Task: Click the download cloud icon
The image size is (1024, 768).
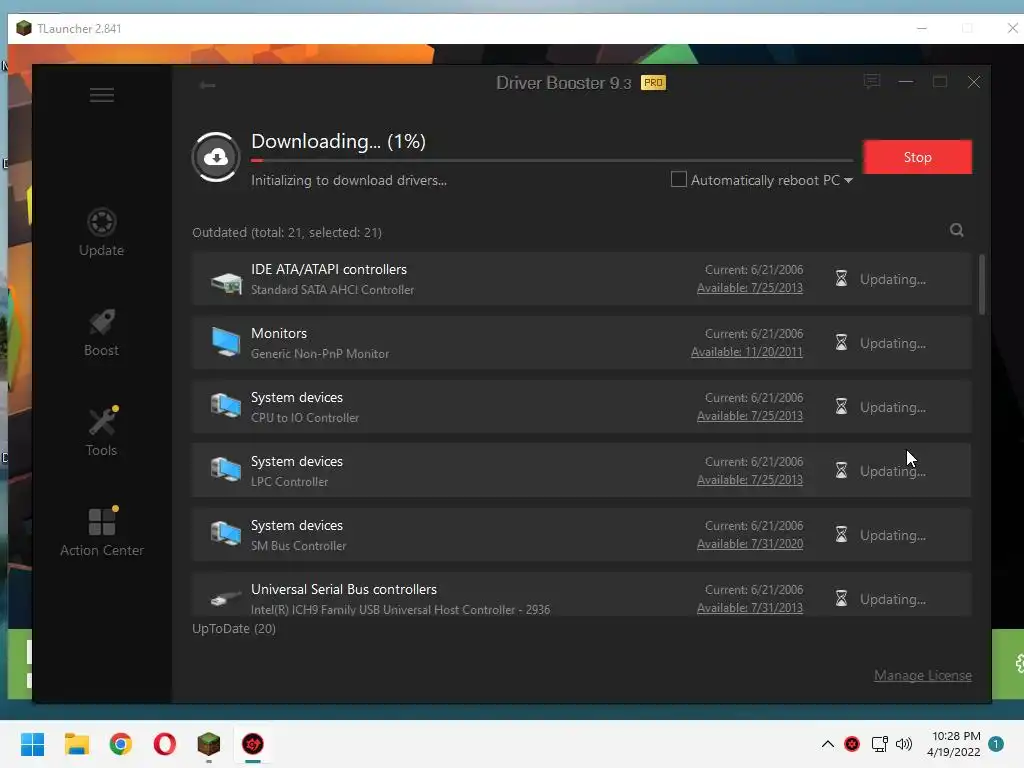Action: [x=216, y=157]
